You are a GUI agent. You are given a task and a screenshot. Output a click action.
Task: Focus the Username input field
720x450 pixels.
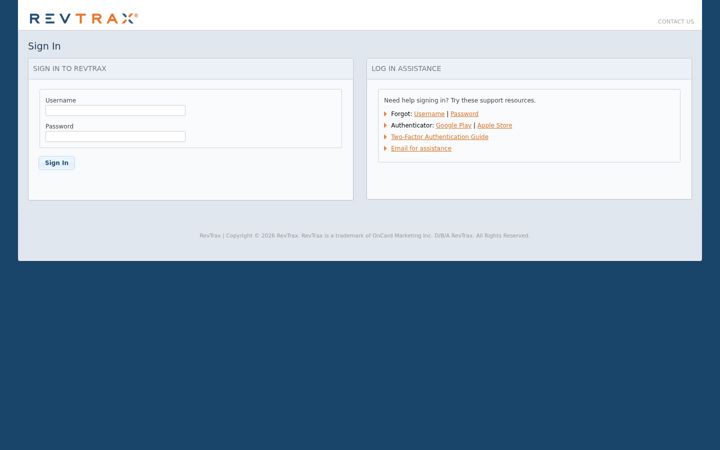pos(115,110)
